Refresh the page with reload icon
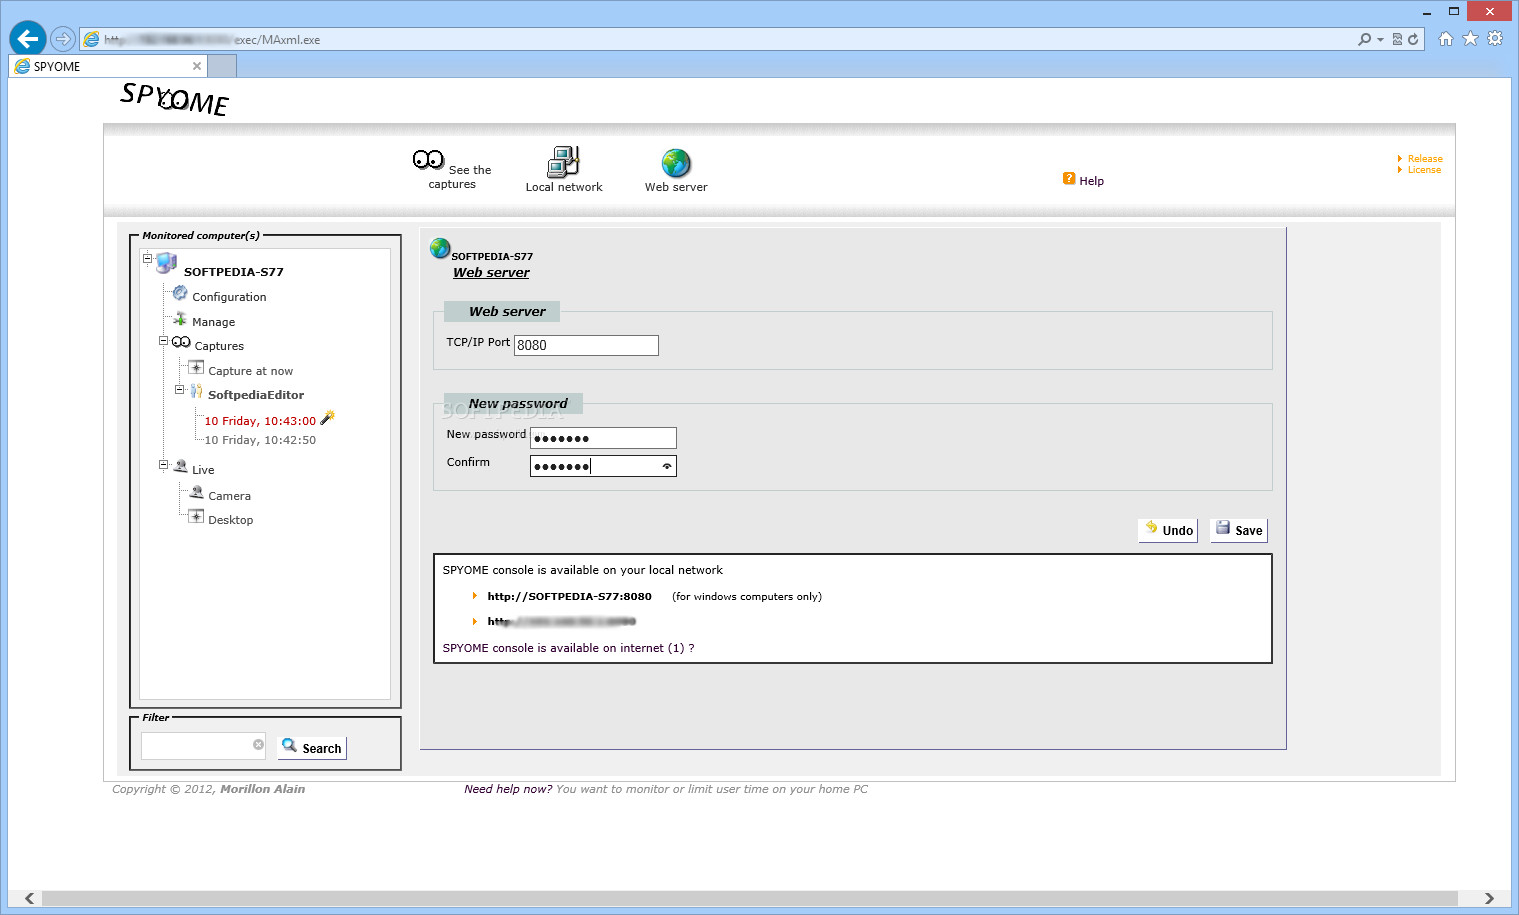 pyautogui.click(x=1413, y=39)
